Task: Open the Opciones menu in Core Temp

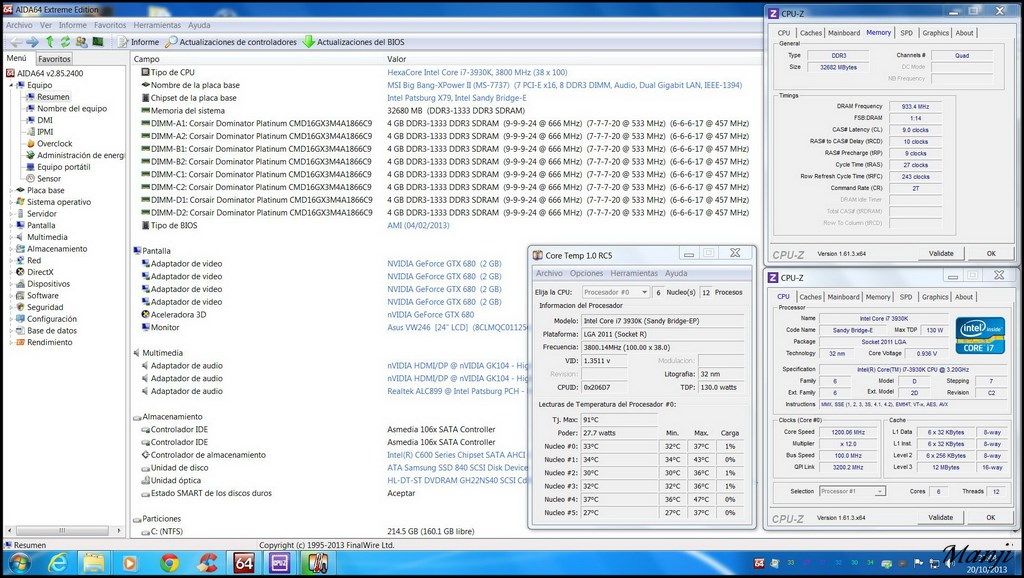Action: (586, 273)
